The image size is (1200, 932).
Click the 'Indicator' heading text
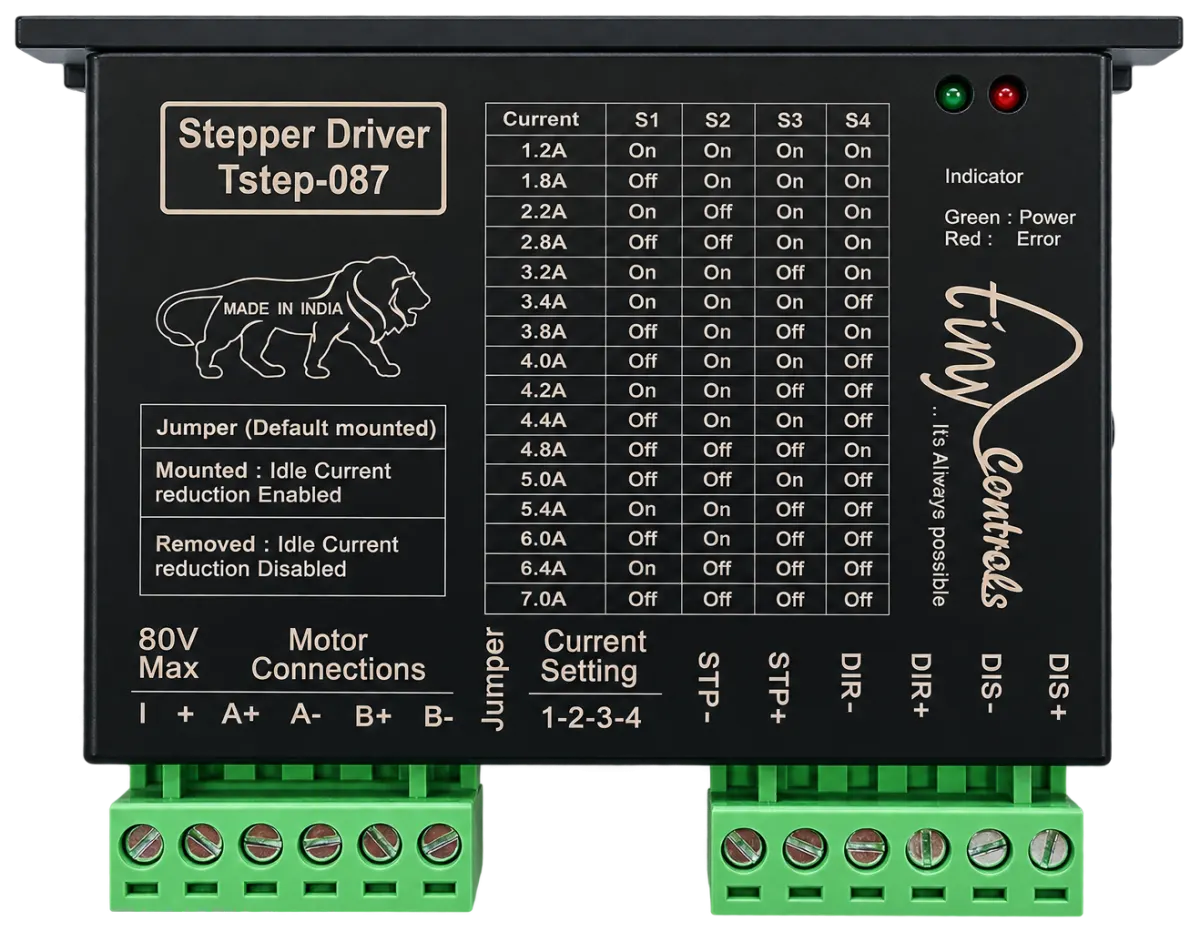click(984, 177)
